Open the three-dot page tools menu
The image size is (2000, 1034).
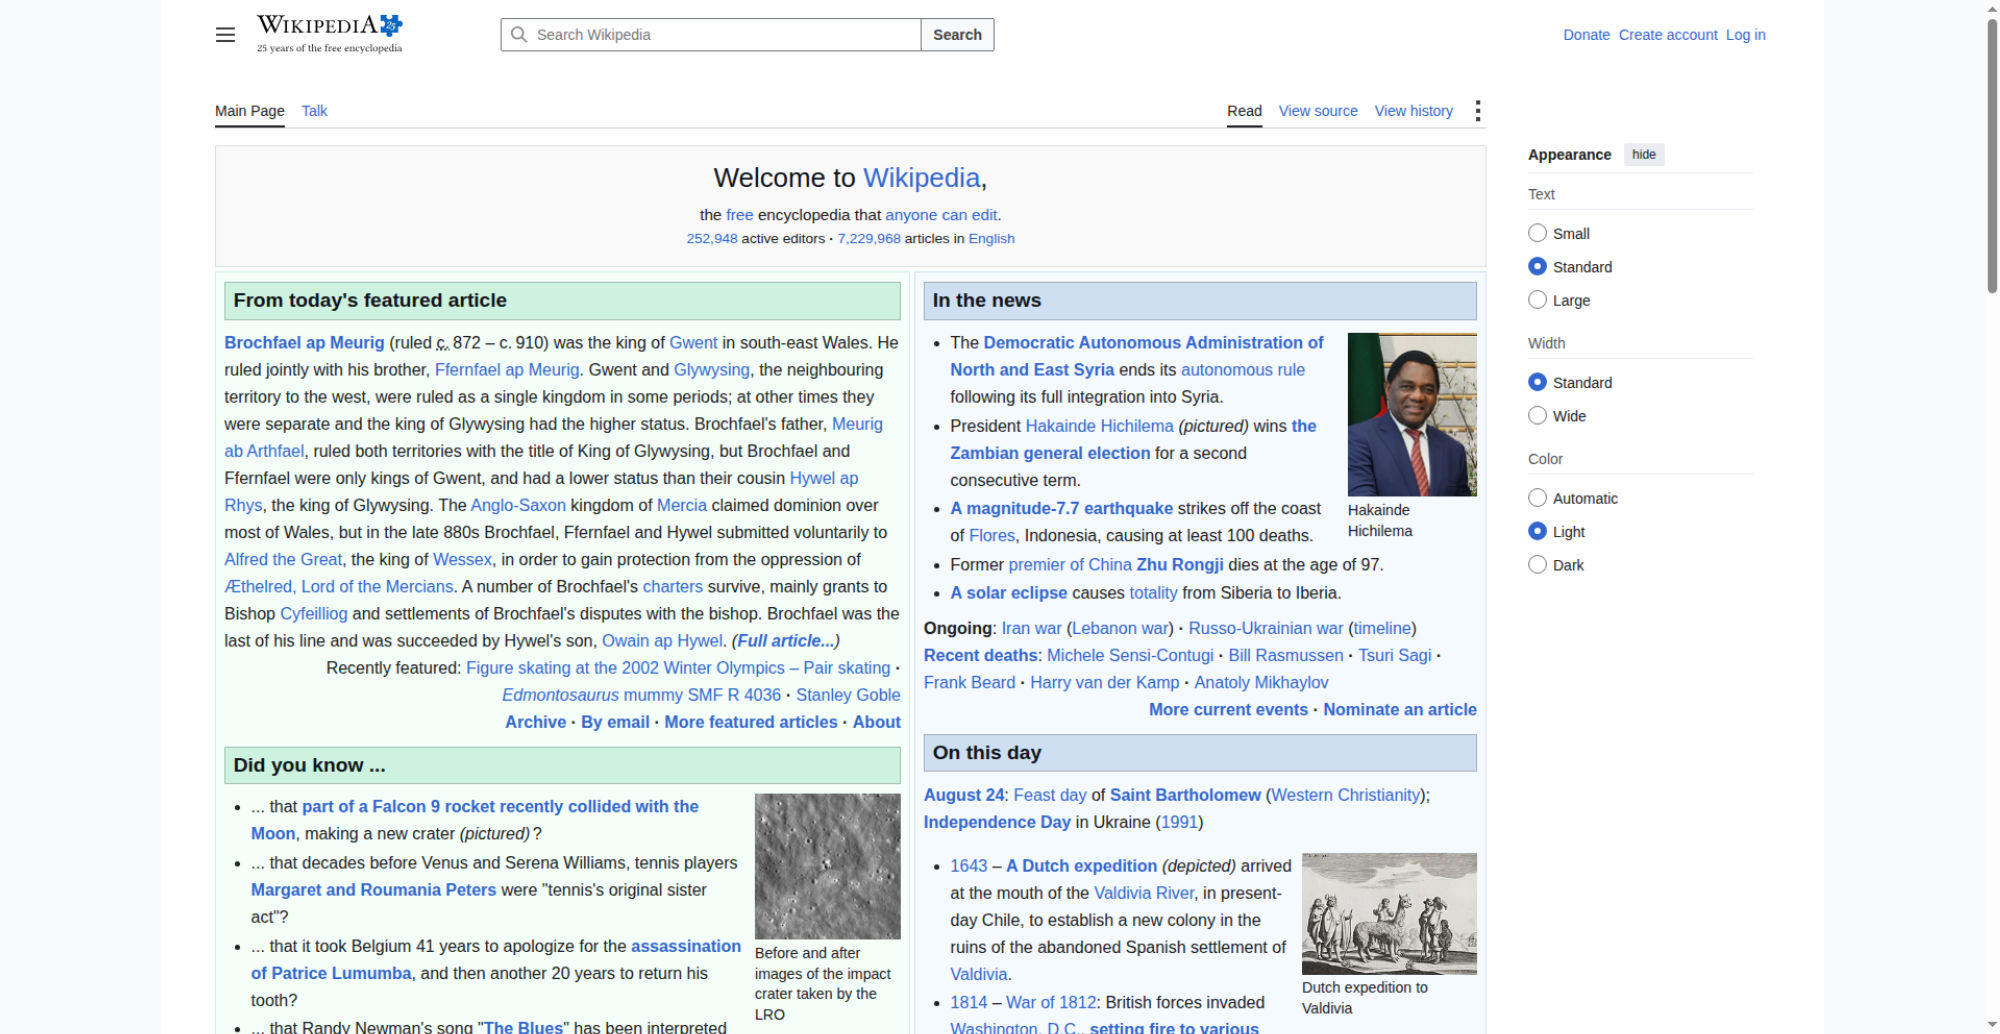(x=1477, y=111)
